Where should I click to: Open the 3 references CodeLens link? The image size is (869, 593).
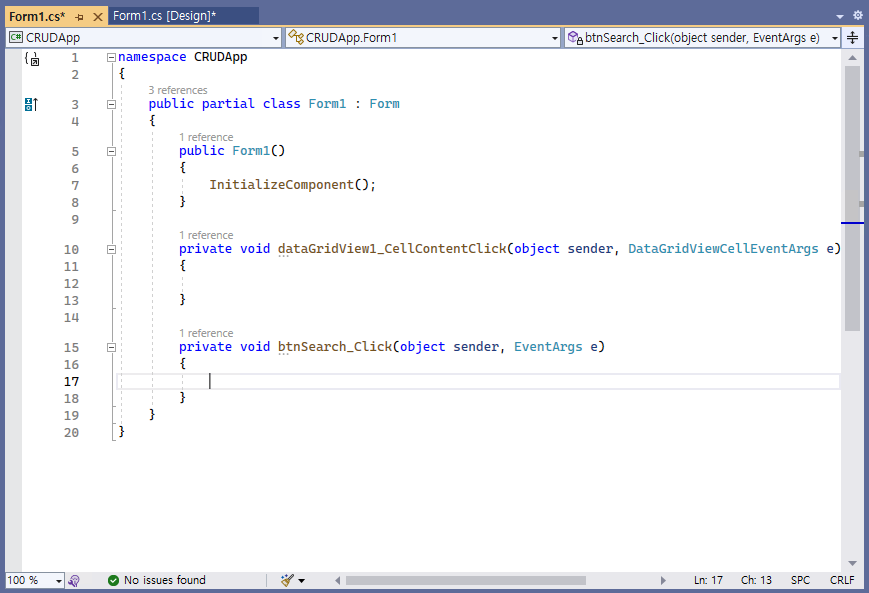click(177, 90)
